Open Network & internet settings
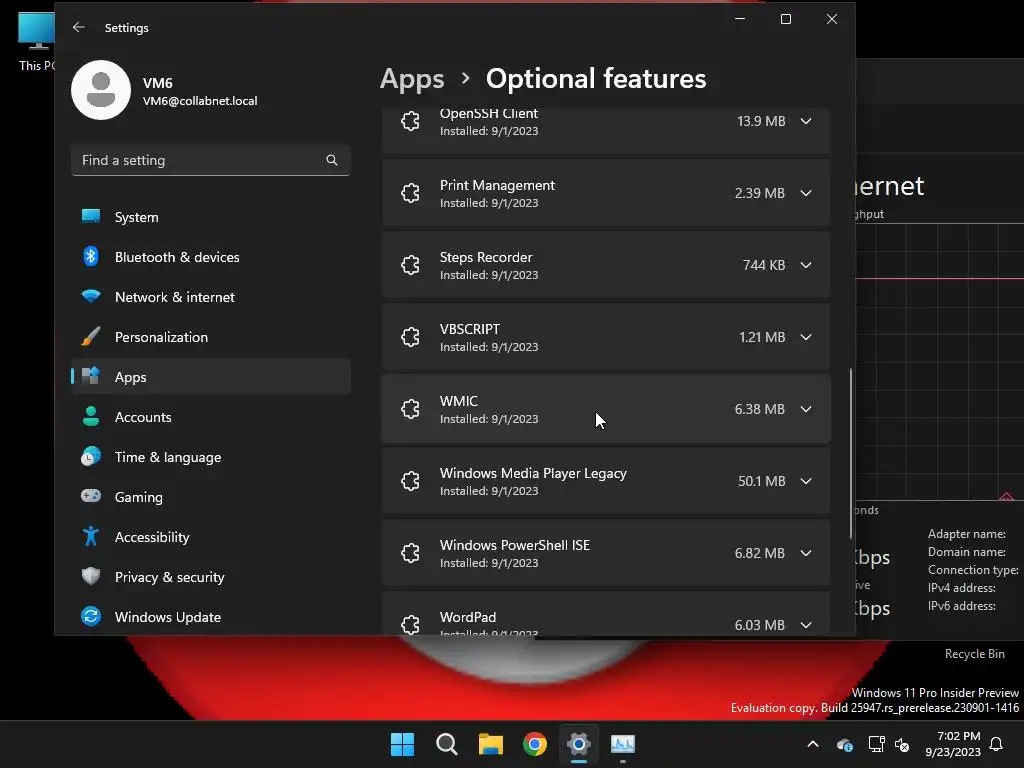The height and width of the screenshot is (768, 1024). [x=210, y=297]
